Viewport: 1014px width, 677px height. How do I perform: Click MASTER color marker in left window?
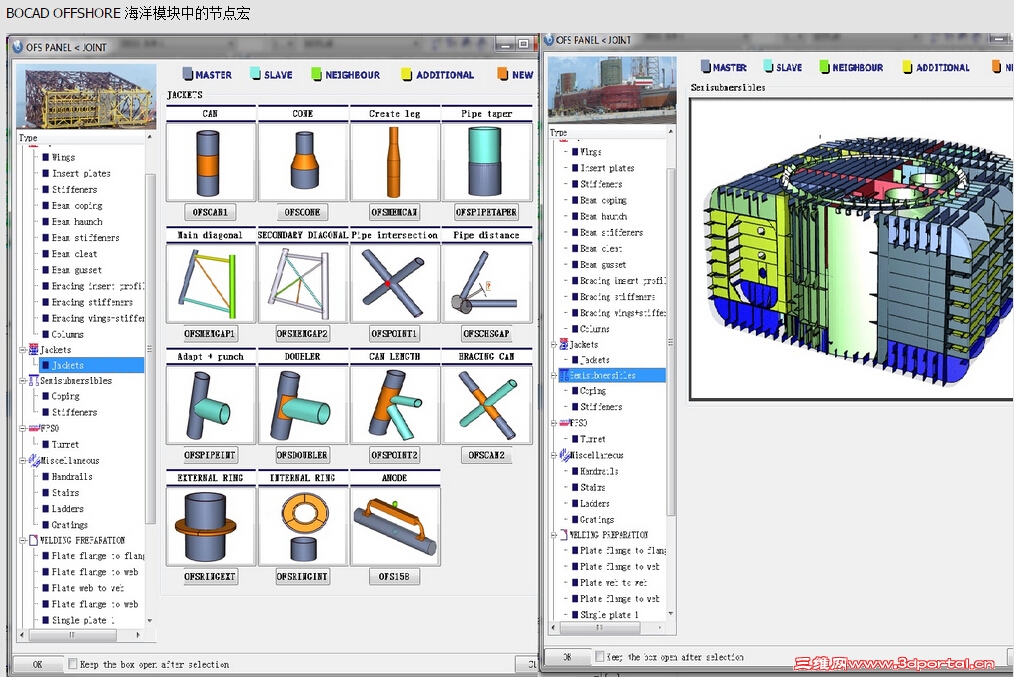point(188,74)
